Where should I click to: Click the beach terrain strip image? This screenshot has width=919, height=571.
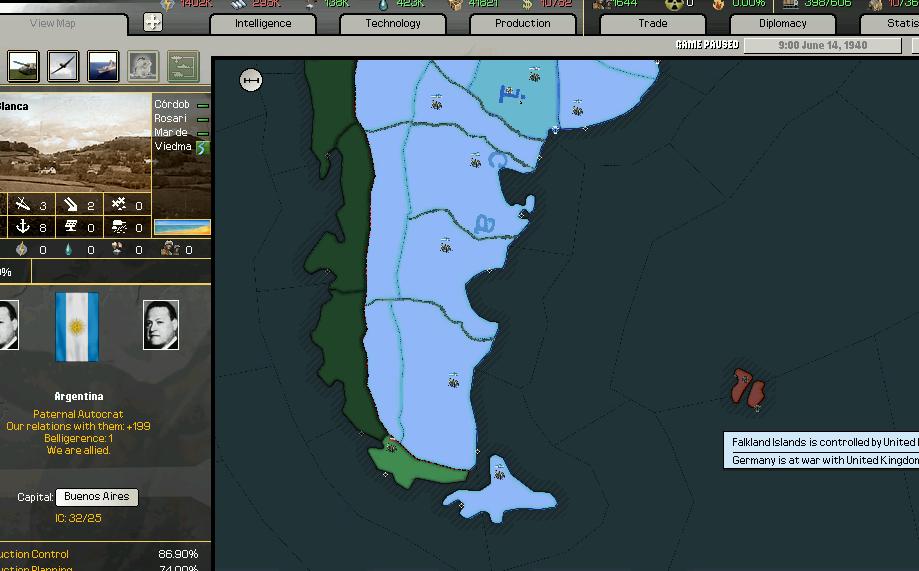point(182,227)
